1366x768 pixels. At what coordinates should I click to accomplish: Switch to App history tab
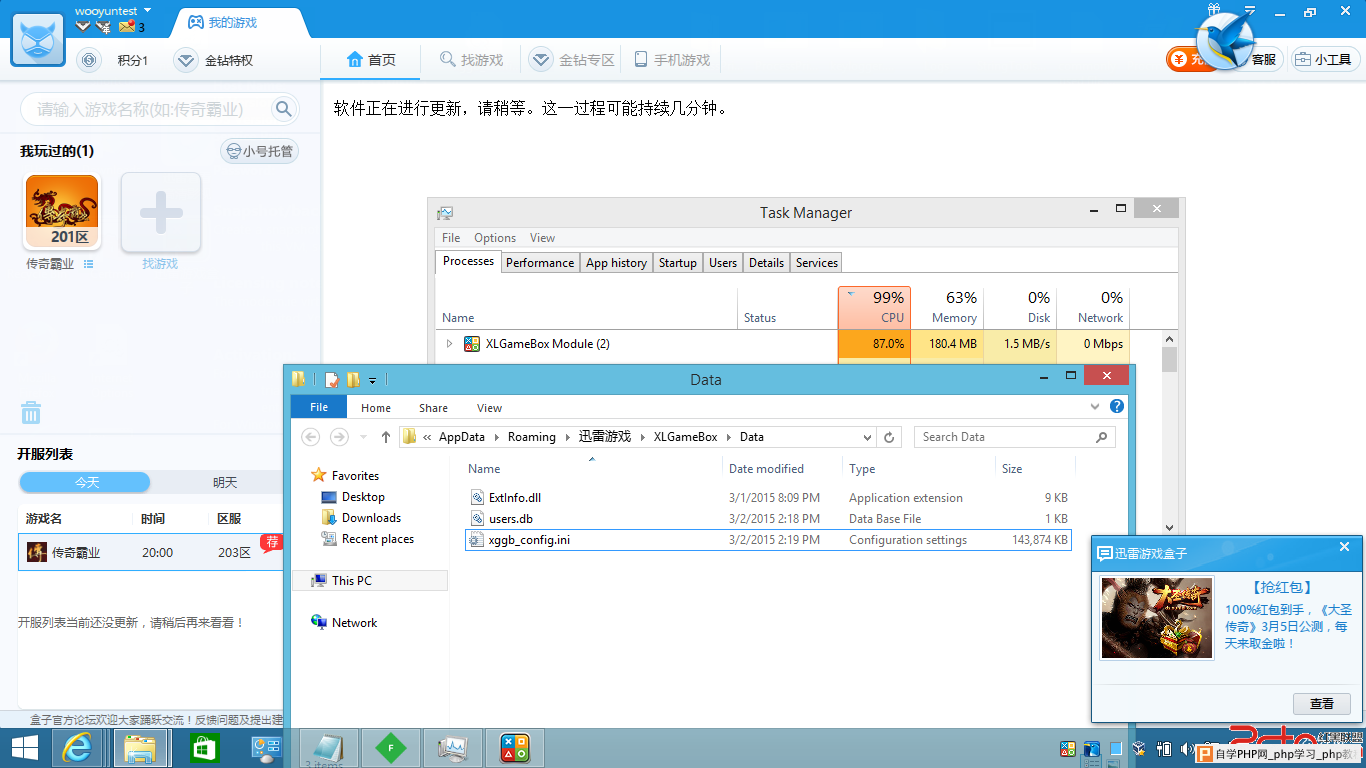click(x=616, y=263)
